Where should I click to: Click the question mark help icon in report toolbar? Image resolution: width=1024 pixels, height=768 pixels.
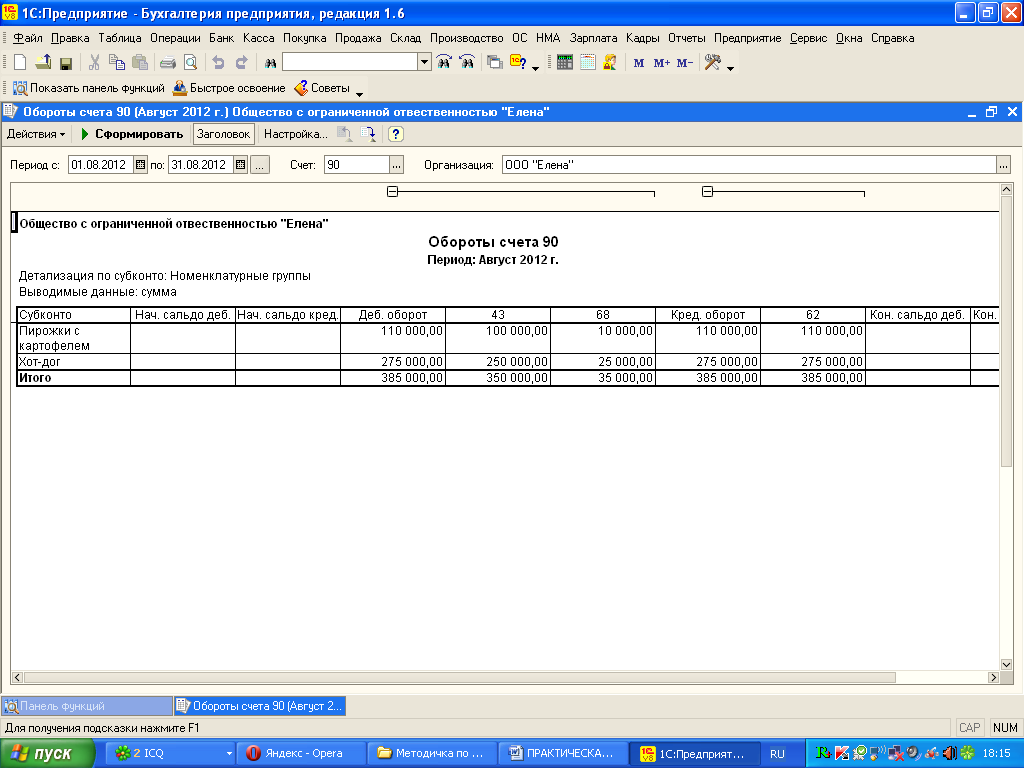click(395, 134)
